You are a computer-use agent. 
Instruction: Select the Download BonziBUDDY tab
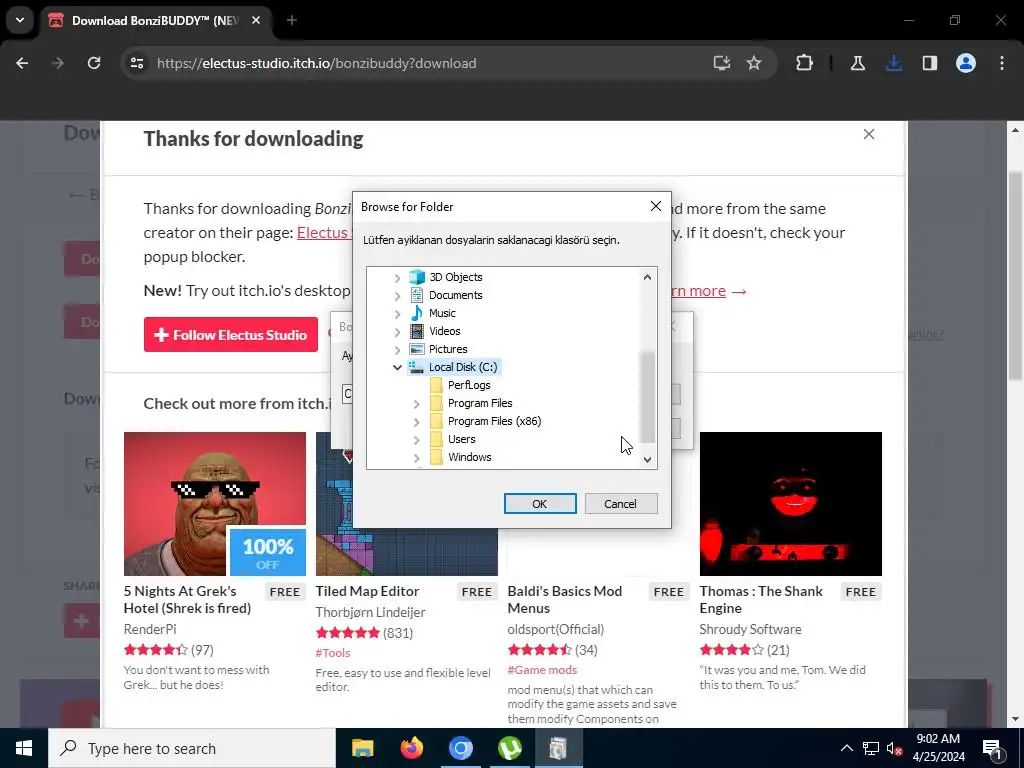155,21
